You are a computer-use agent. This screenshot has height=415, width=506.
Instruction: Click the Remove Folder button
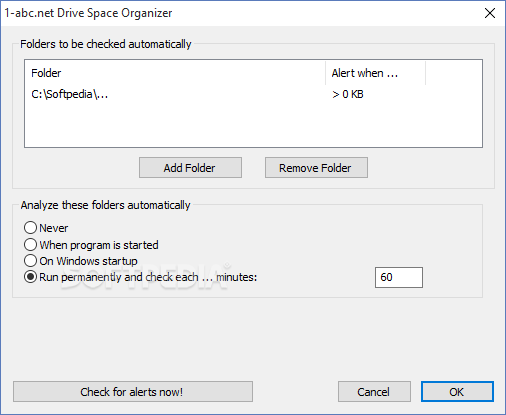point(316,168)
